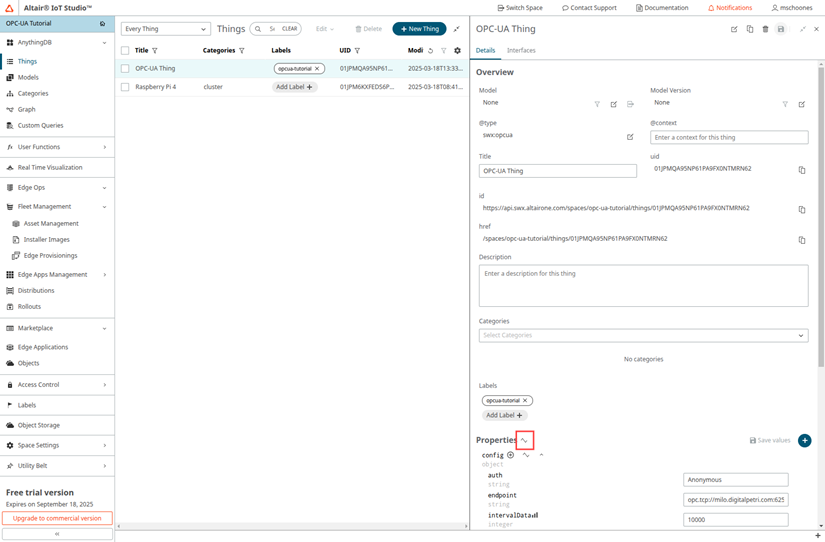Open Notifications in top bar
Image resolution: width=825 pixels, height=542 pixels.
click(730, 8)
